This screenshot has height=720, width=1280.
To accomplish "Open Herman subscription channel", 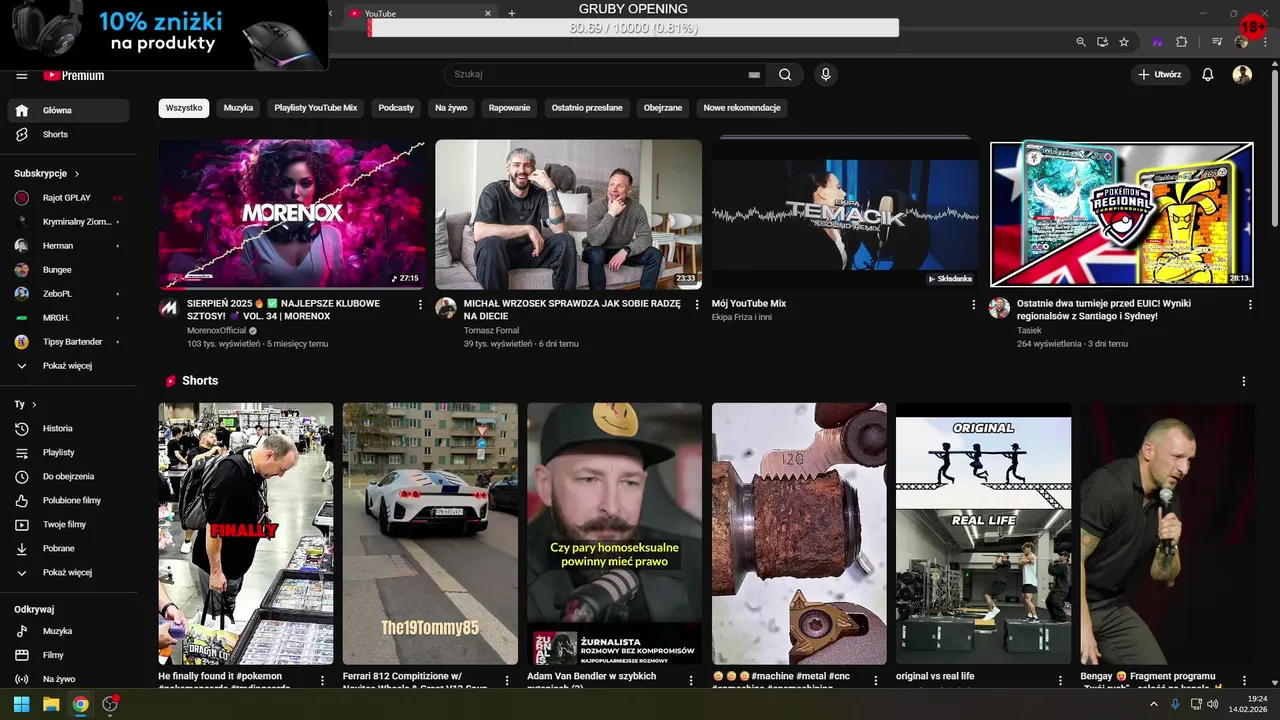I will click(69, 246).
